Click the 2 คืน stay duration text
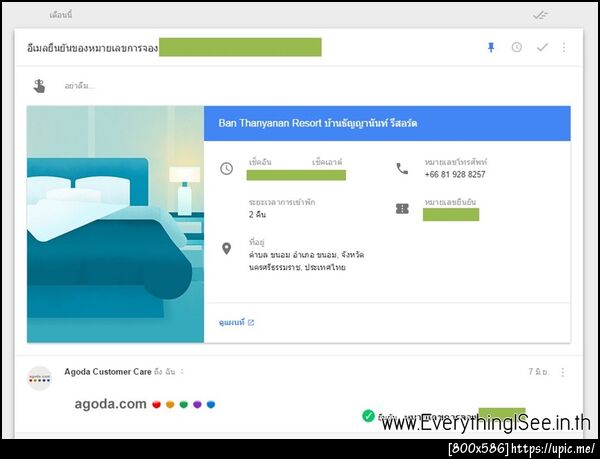Screen dimensions: 600x459 click(257, 215)
